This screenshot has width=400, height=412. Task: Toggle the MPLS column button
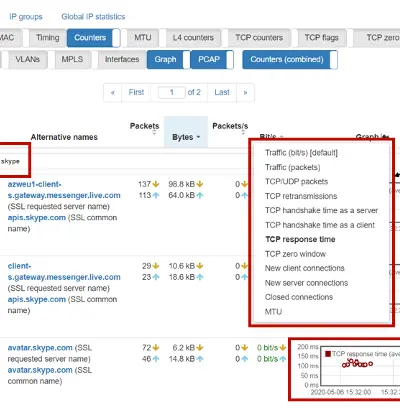tap(72, 59)
